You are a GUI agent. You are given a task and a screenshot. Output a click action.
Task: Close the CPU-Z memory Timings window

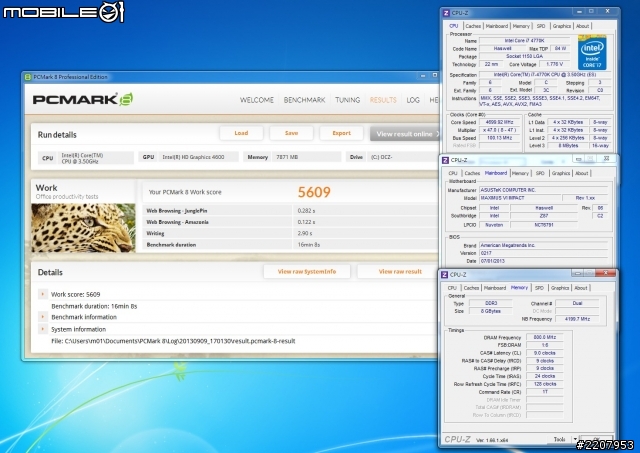tap(605, 273)
